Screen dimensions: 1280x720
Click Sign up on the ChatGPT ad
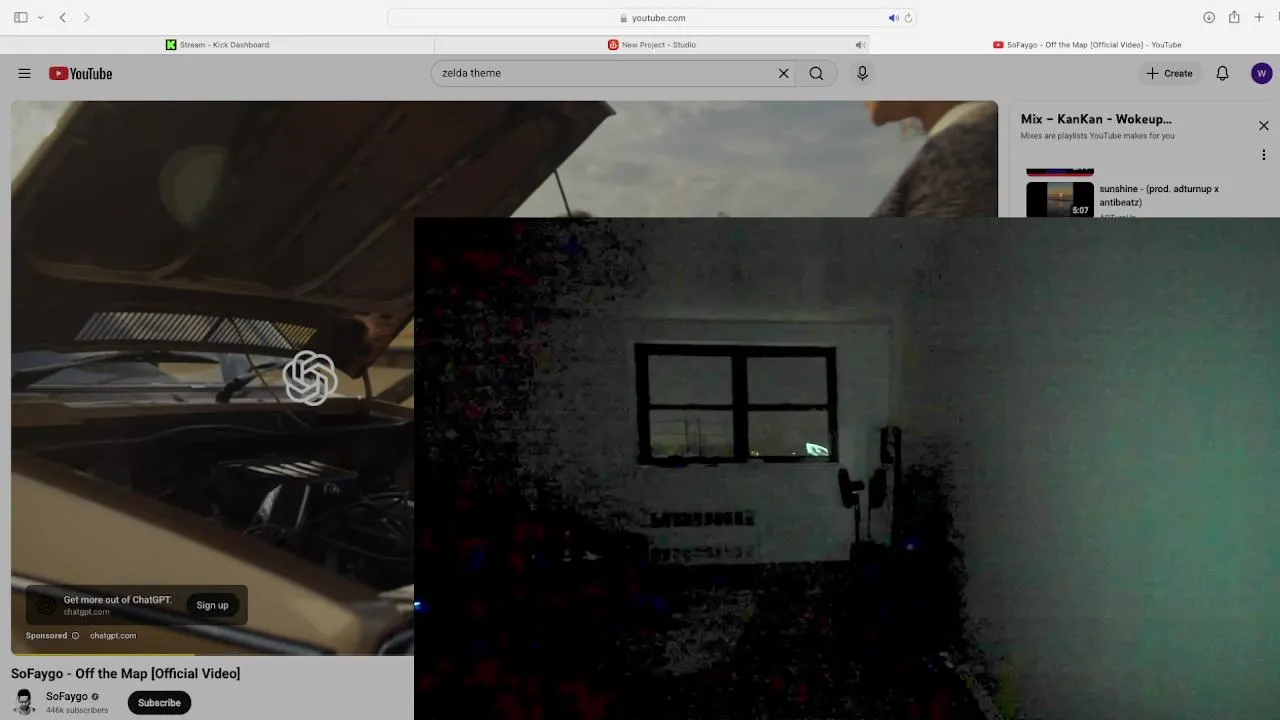212,605
